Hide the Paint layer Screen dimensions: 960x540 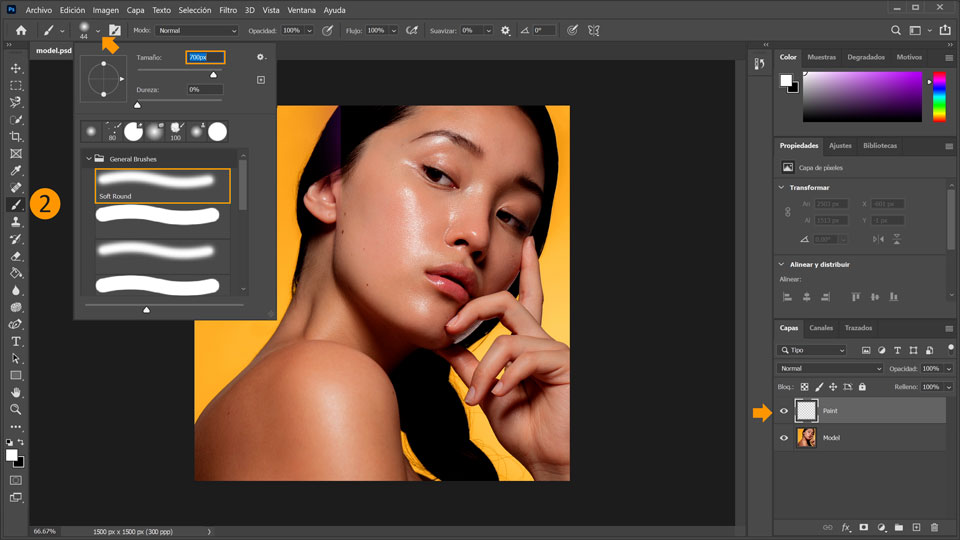coord(784,411)
